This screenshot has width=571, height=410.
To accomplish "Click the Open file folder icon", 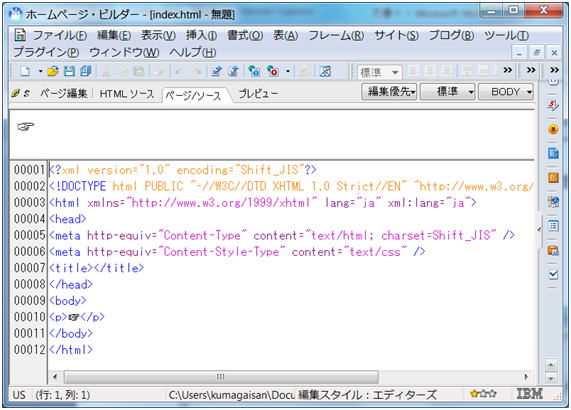I will pyautogui.click(x=53, y=71).
